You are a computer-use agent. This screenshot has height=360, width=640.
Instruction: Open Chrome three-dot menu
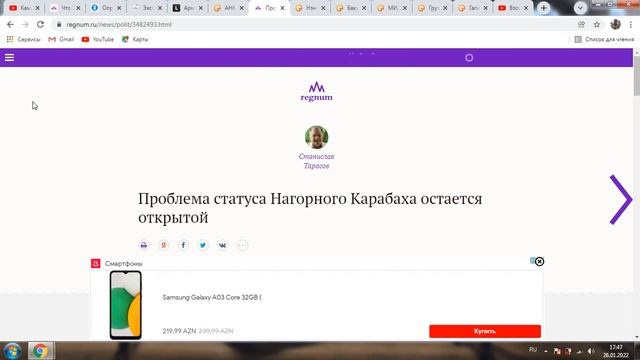point(631,24)
